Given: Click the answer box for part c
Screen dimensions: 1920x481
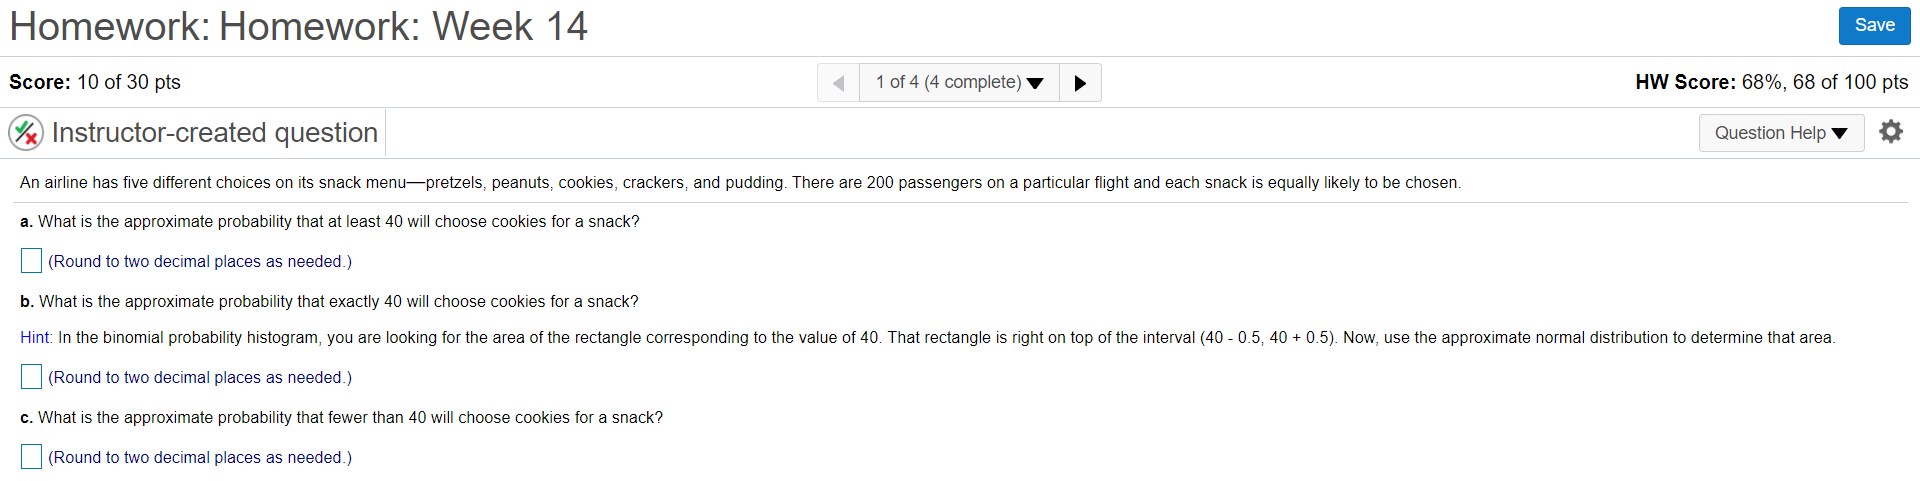Looking at the screenshot, I should (x=31, y=457).
